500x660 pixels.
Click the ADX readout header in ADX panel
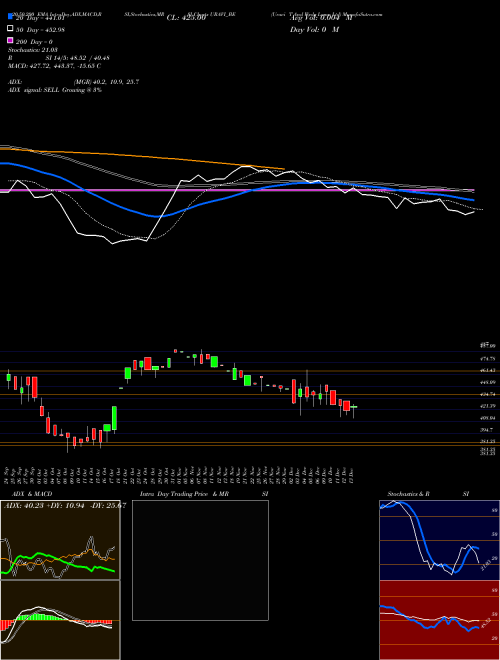coord(65,506)
